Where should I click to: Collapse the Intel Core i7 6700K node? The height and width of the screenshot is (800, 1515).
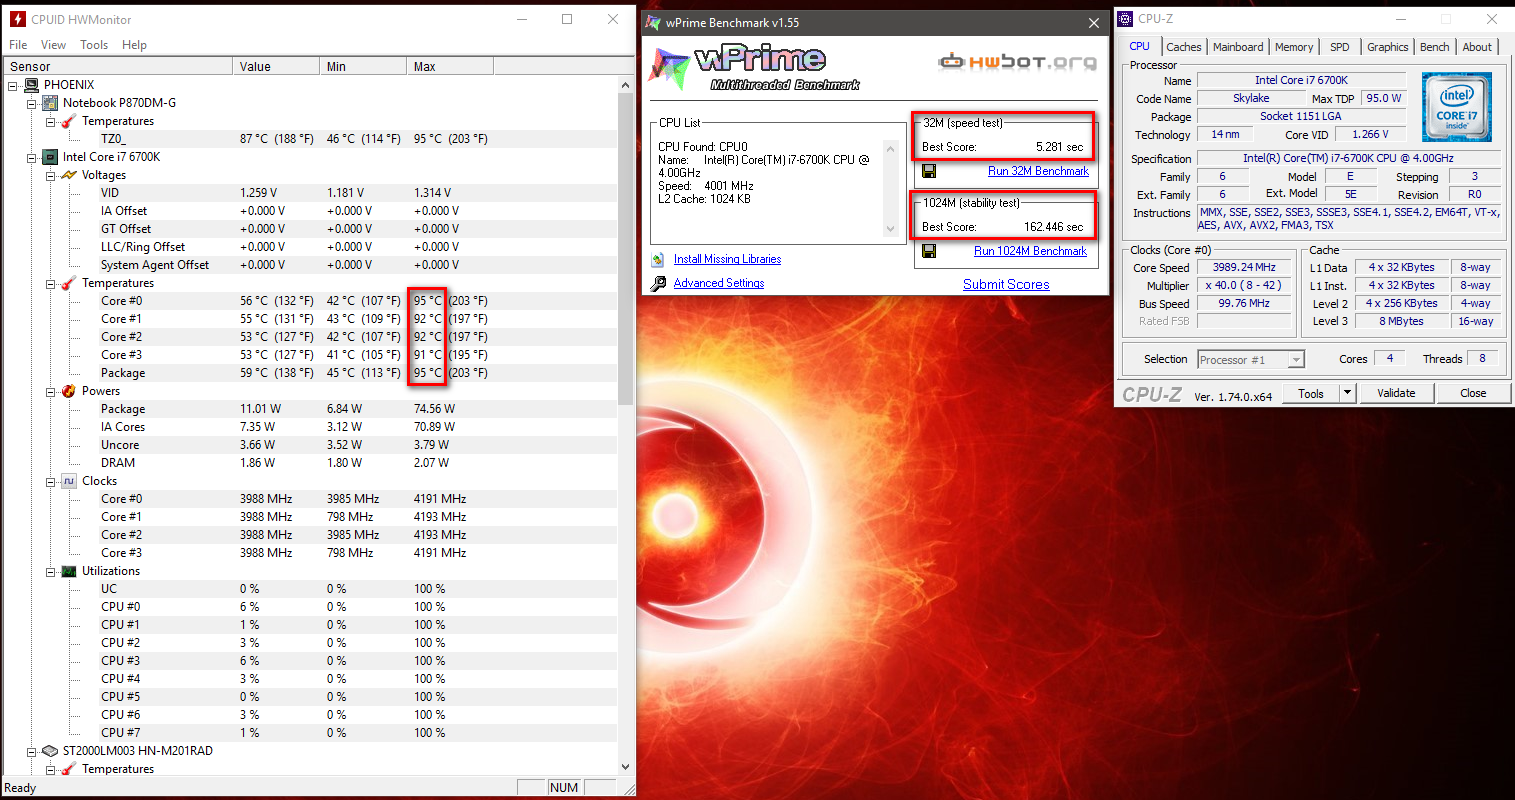[32, 157]
